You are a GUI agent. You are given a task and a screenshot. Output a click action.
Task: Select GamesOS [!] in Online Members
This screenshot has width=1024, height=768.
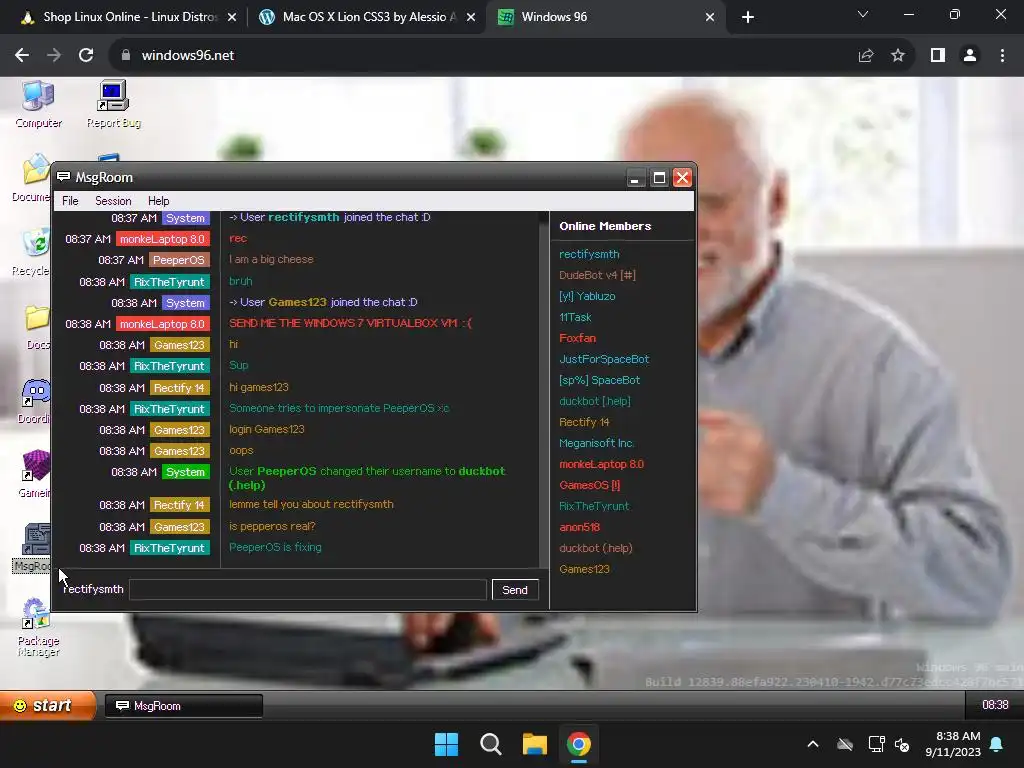tap(590, 485)
